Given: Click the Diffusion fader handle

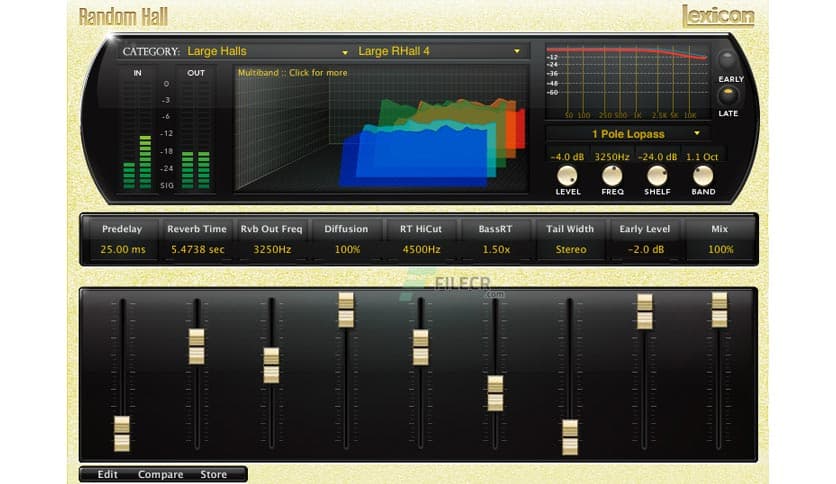Looking at the screenshot, I should (x=346, y=310).
